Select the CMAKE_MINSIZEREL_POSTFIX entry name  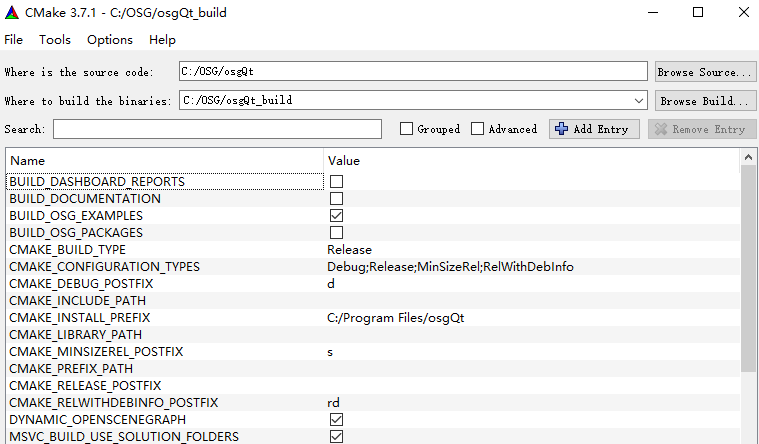click(96, 352)
